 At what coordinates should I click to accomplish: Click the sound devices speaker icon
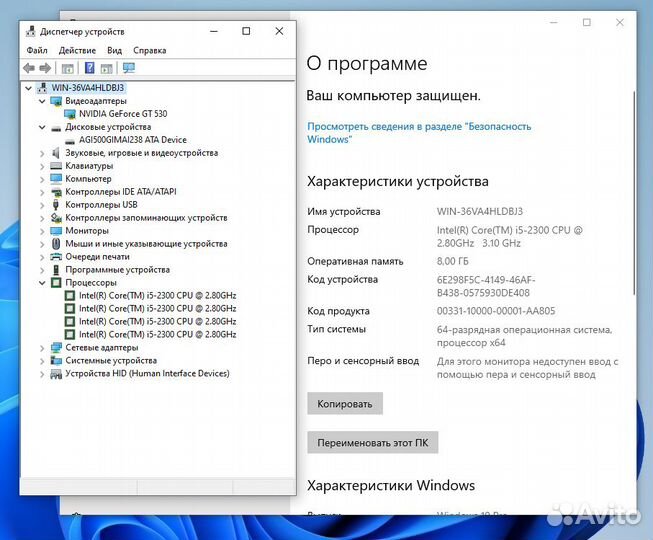click(56, 153)
